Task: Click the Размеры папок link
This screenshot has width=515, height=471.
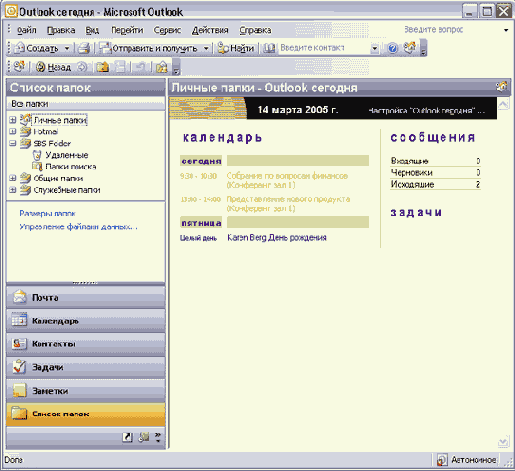Action: 47,213
